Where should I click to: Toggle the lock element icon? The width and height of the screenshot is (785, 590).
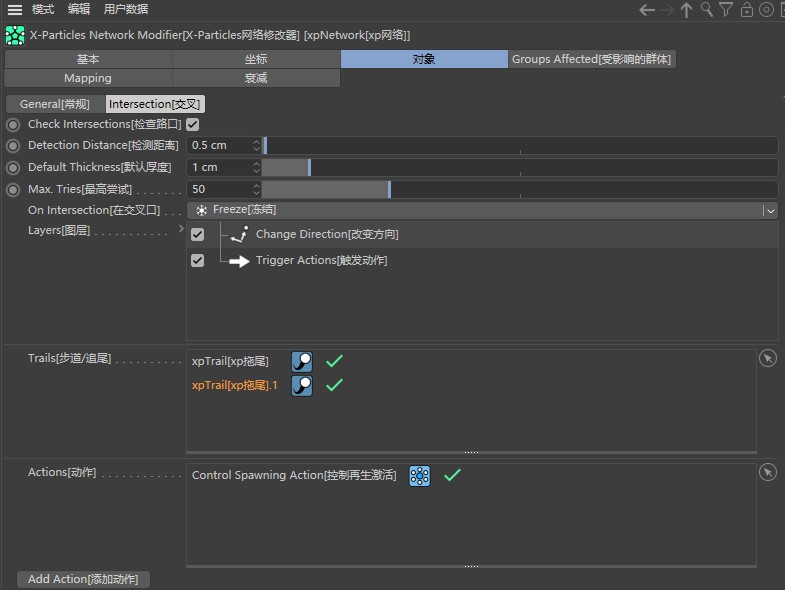[746, 10]
